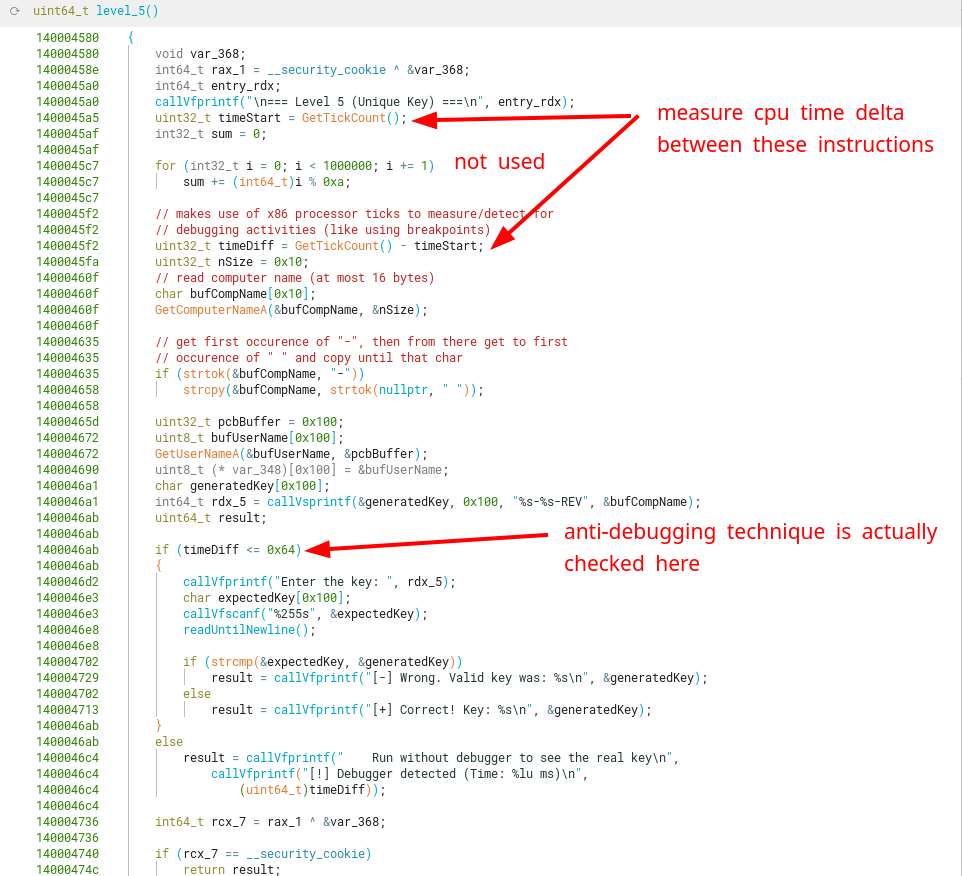Select __security_cookie in the rax_1 declaration
Viewport: 962px width, 876px height.
pos(334,70)
